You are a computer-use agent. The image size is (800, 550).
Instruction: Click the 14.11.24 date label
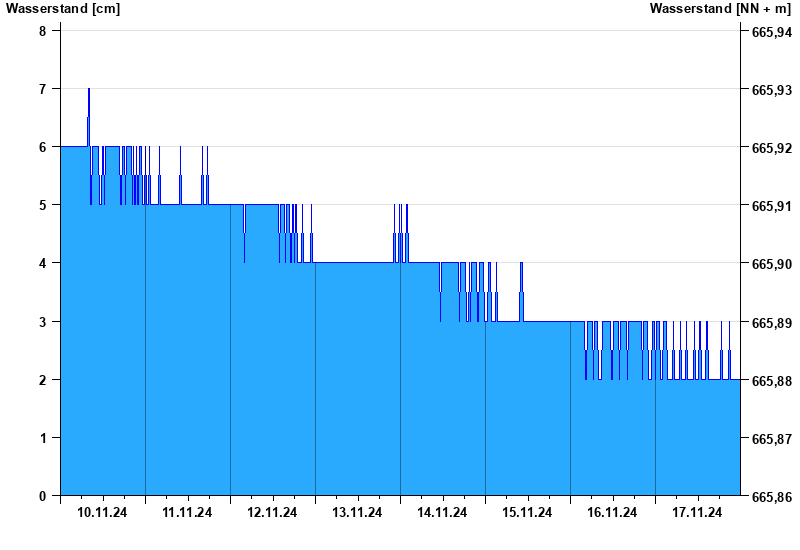(442, 513)
